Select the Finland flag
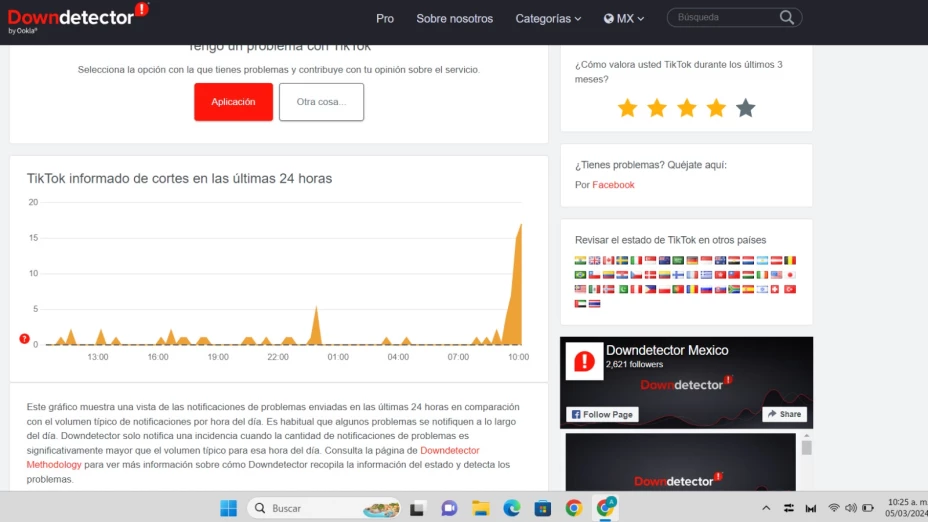This screenshot has width=928, height=522. tap(678, 275)
